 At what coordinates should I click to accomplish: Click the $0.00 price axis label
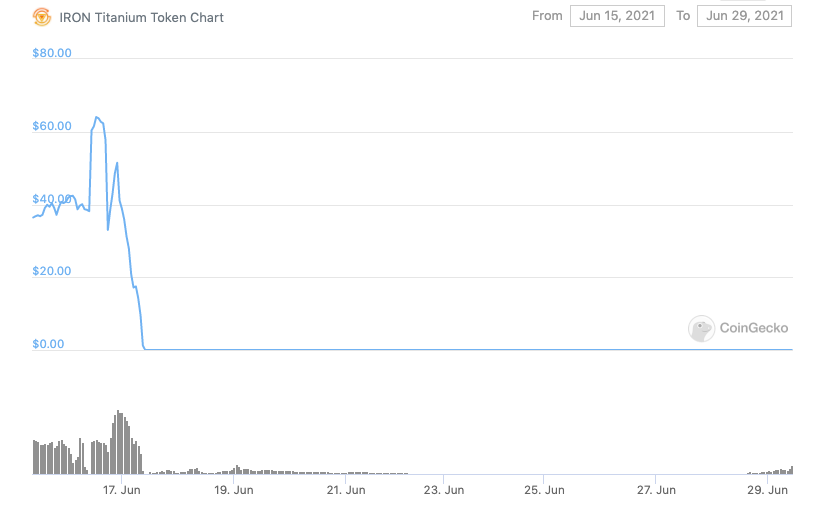pos(49,344)
